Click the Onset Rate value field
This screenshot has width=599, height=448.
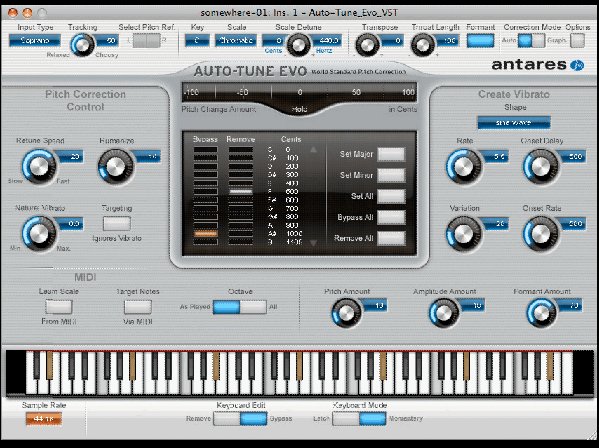573,223
